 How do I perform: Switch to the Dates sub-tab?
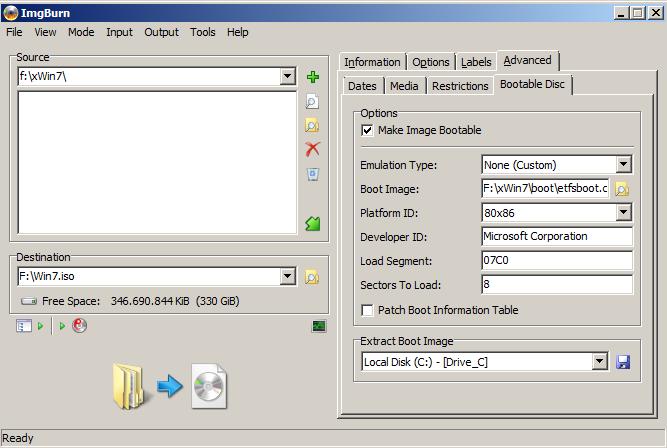pos(362,86)
